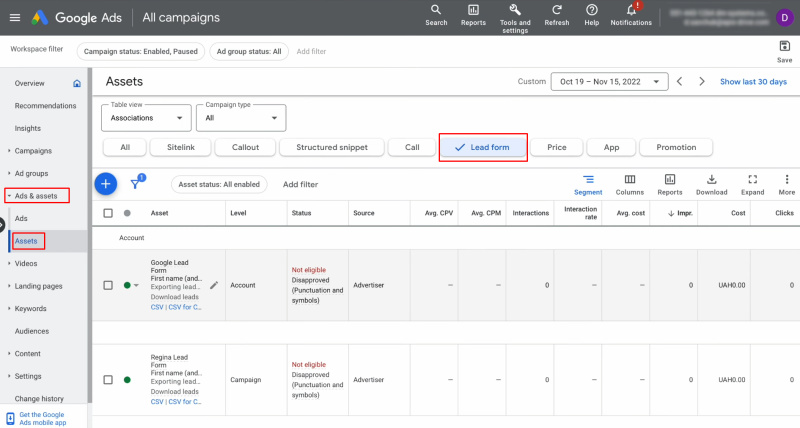Viewport: 800px width, 428px height.
Task: Open the hamburger main menu
Action: [15, 17]
